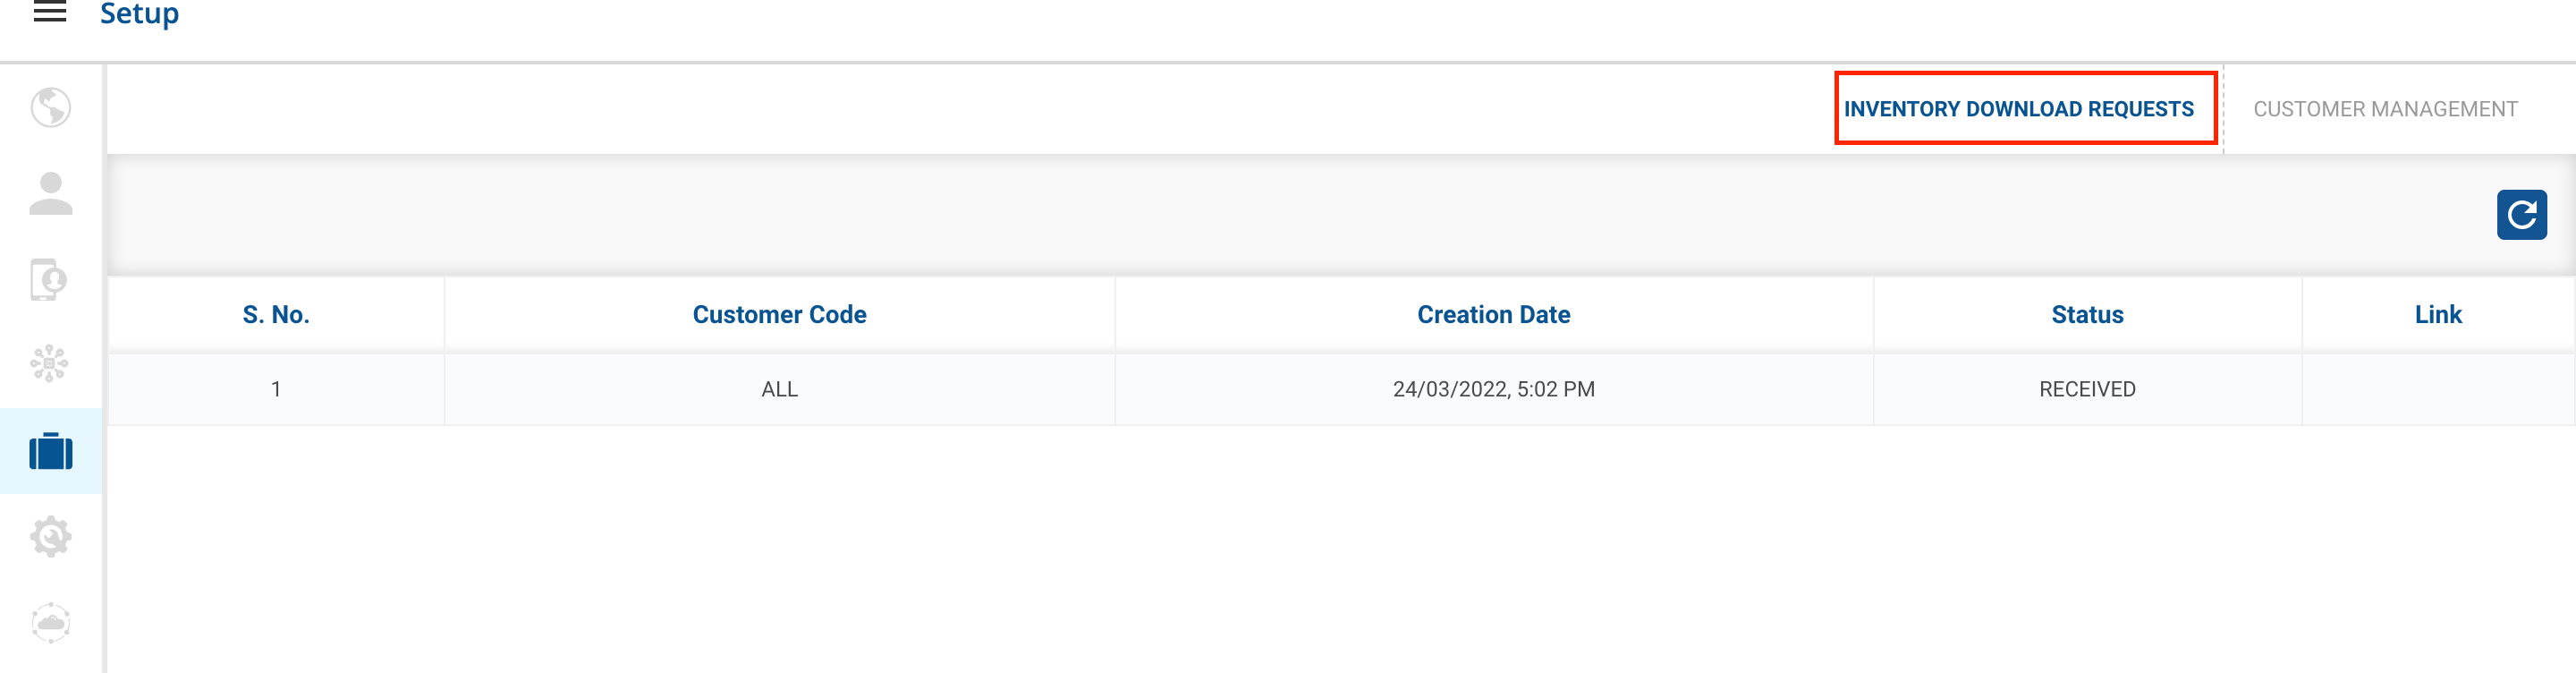The image size is (2576, 673).
Task: Click the Status column header
Action: (2087, 315)
